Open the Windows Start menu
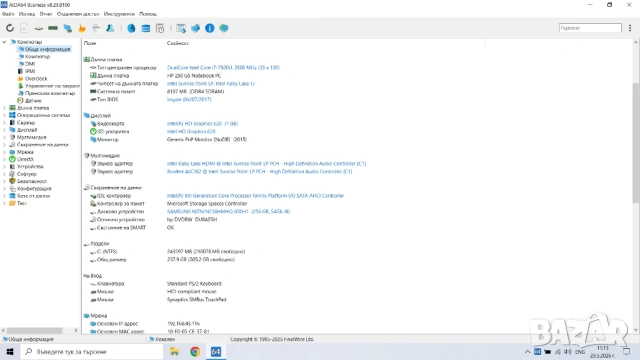640x360 pixels. pos(10,351)
